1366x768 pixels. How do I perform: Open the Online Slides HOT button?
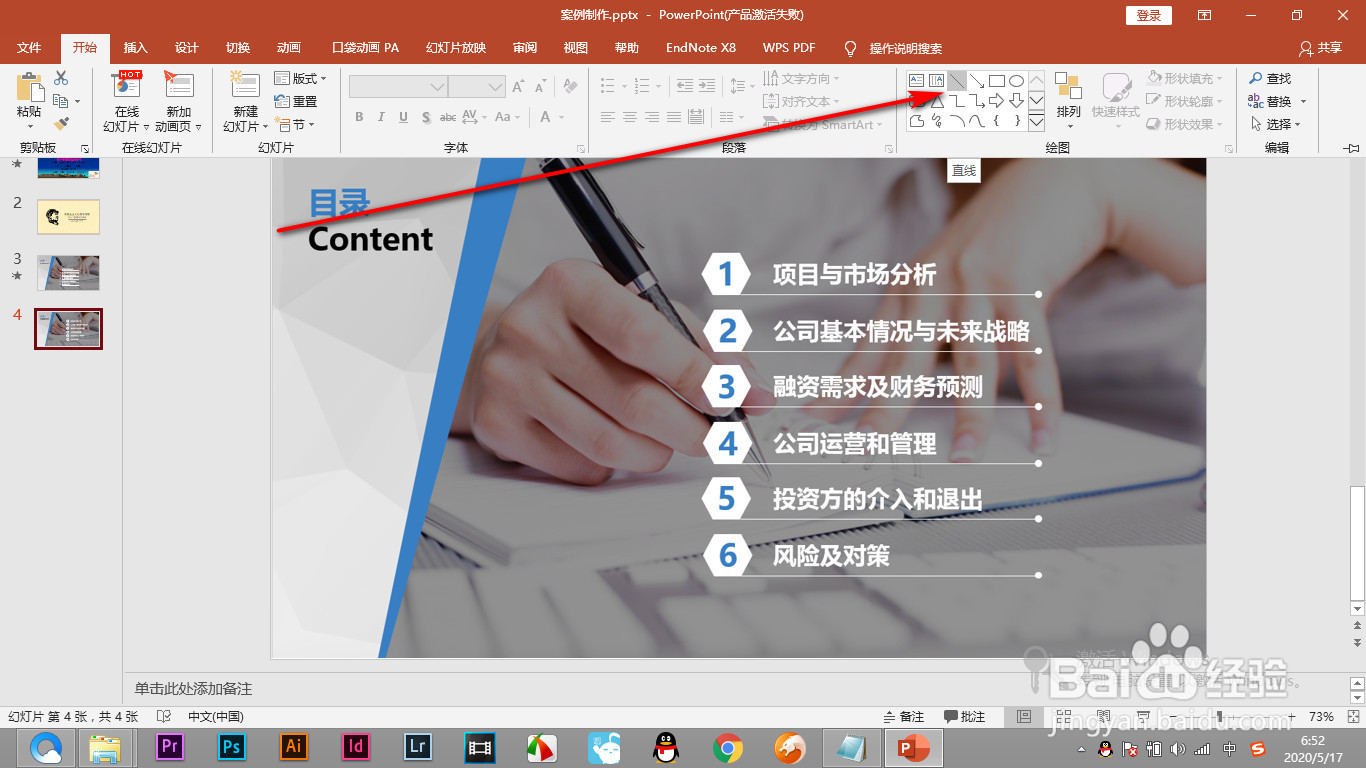127,101
